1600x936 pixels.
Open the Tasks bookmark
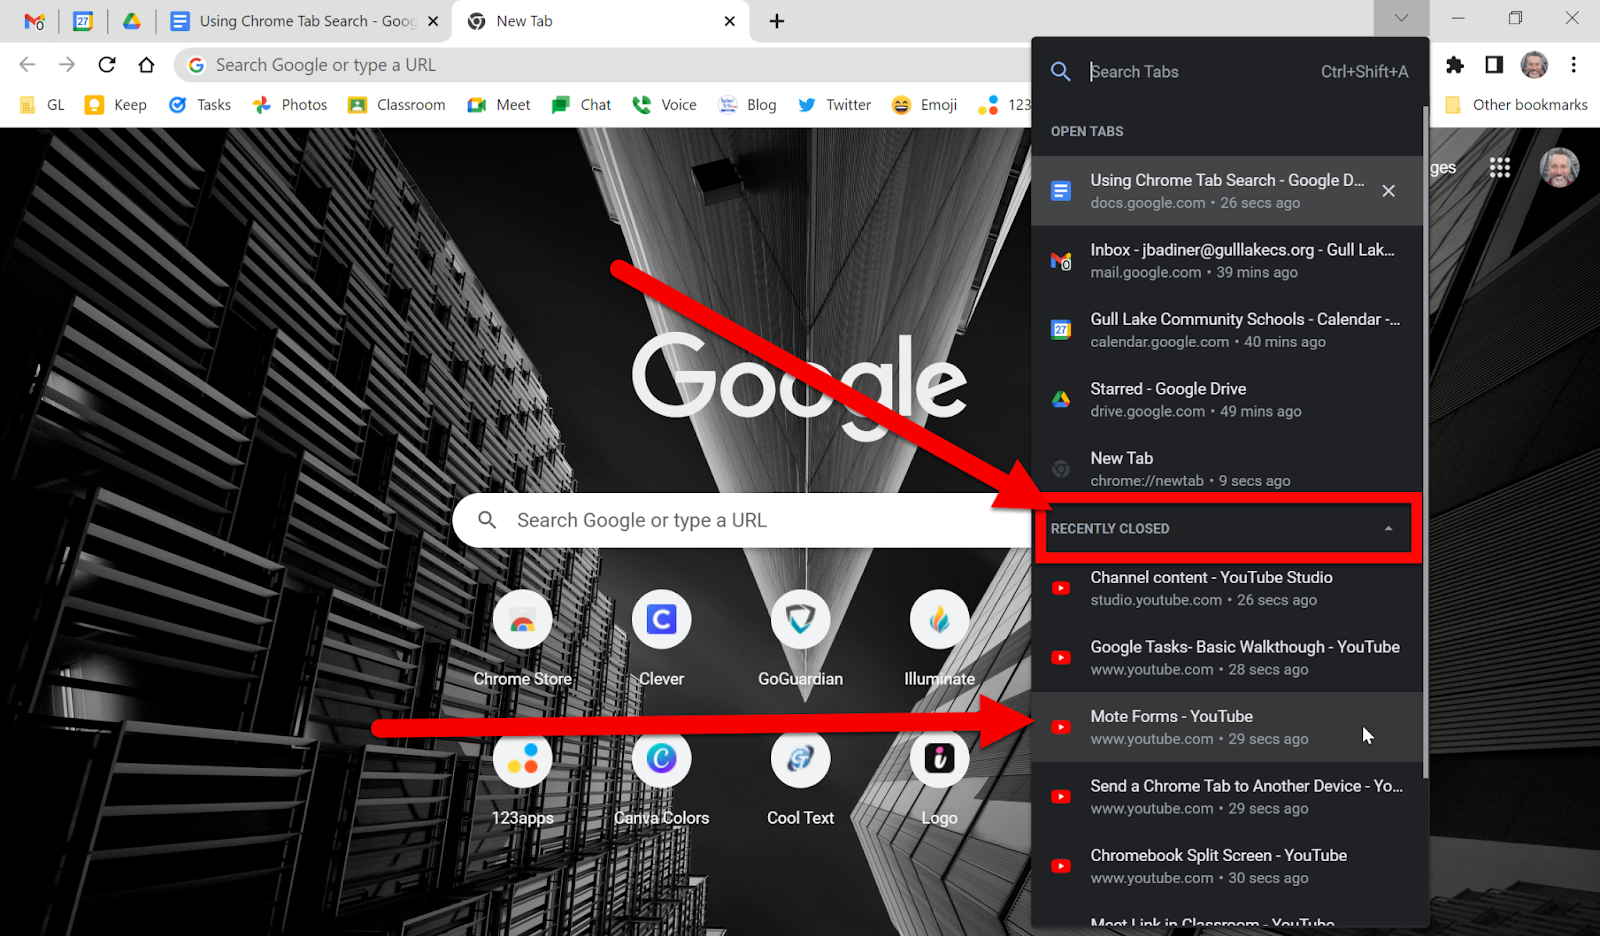200,105
